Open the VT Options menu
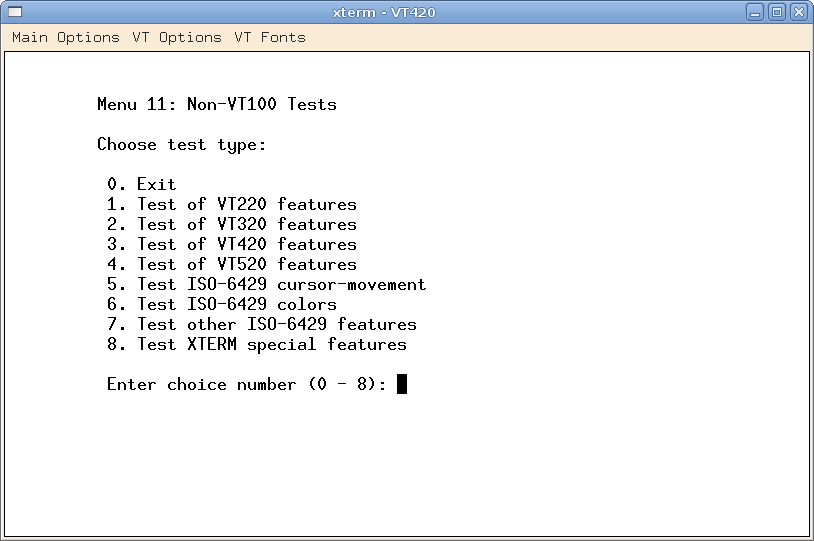Viewport: 814px width, 541px height. click(x=177, y=37)
